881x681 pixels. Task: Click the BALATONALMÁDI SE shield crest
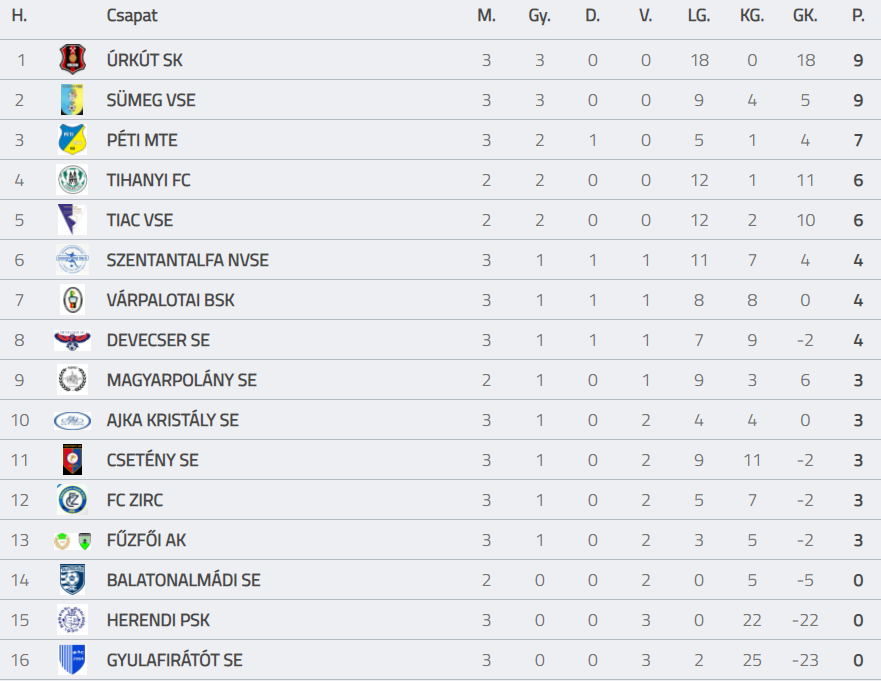(72, 580)
